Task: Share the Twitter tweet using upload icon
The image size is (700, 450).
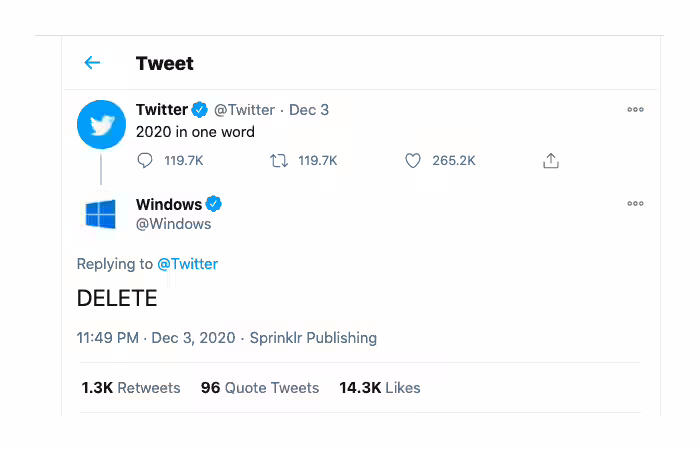Action: click(551, 161)
